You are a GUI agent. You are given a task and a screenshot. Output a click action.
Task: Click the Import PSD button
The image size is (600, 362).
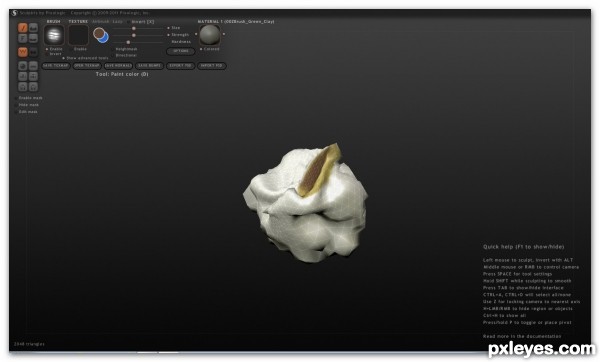(x=212, y=66)
